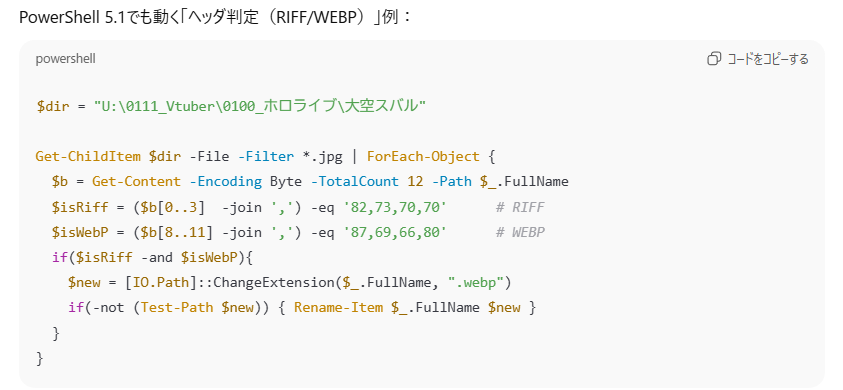Click the powershell language label
Viewport: 843px width, 390px height.
click(x=66, y=59)
